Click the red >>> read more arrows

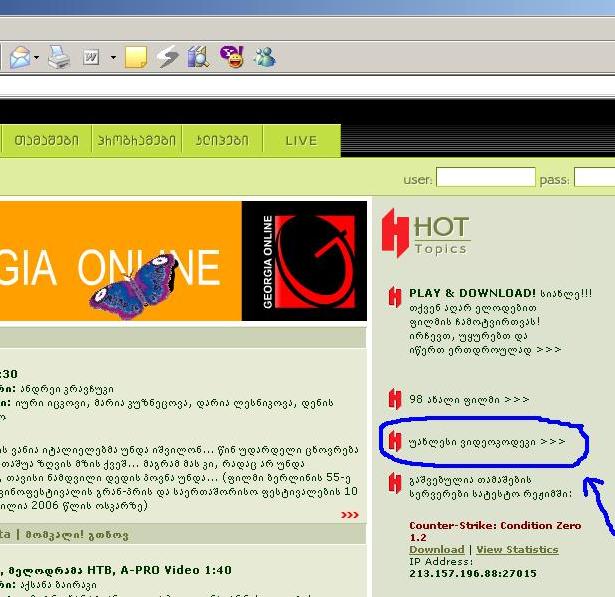[350, 515]
